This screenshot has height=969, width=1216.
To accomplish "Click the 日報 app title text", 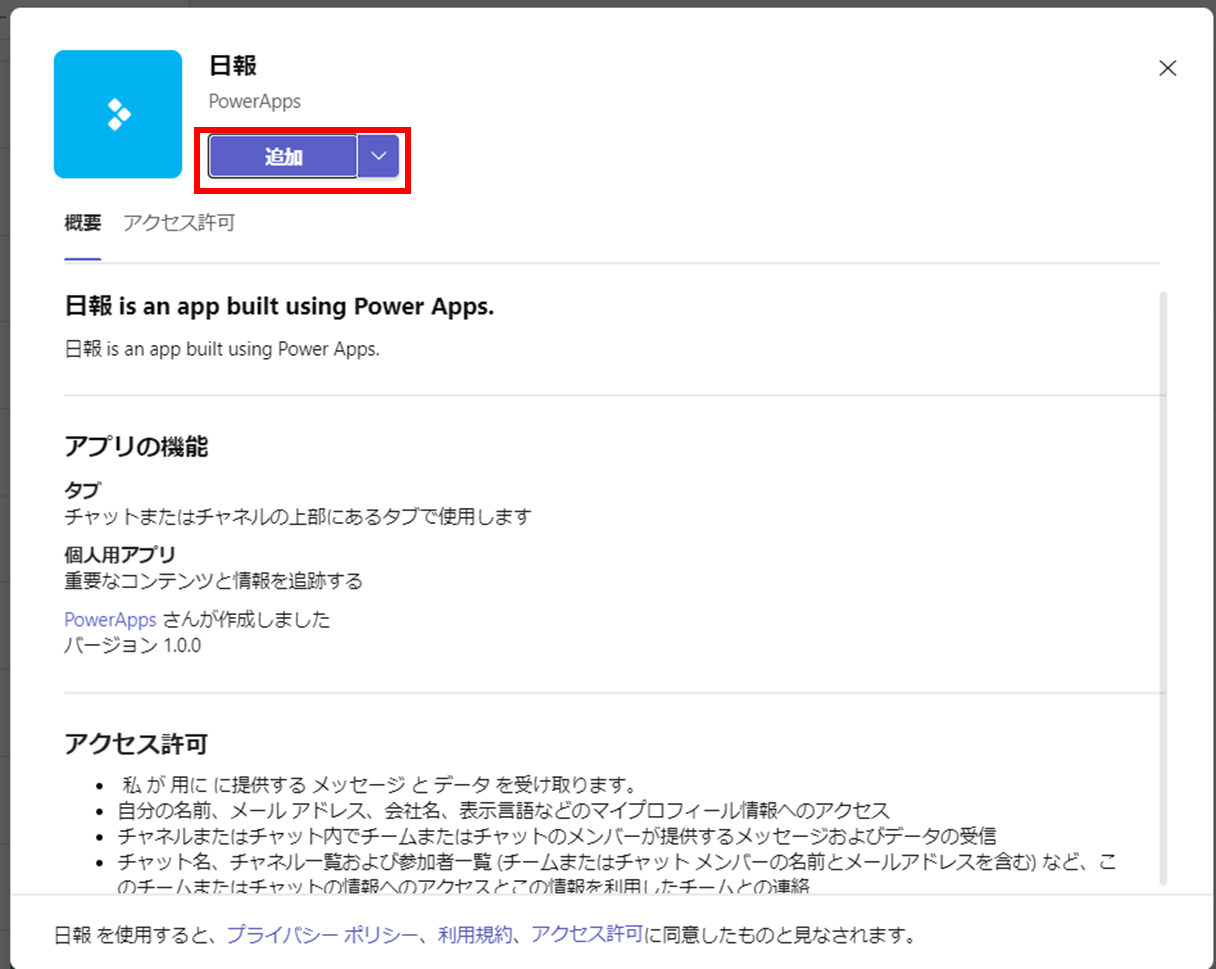I will (233, 66).
